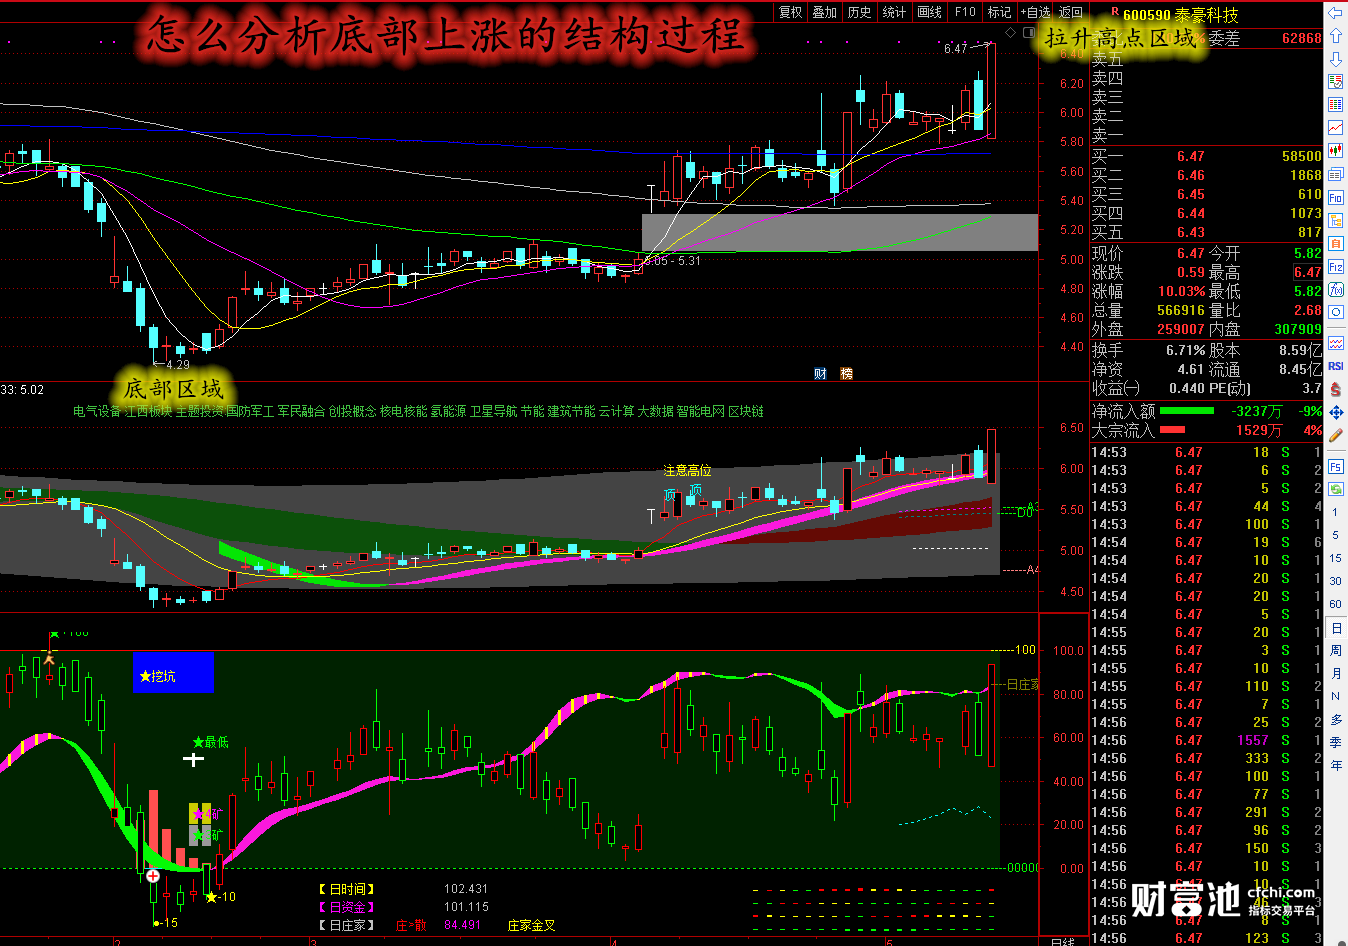Viewport: 1348px width, 946px height.
Task: Open the multi-color grid table icon
Action: point(1335,105)
